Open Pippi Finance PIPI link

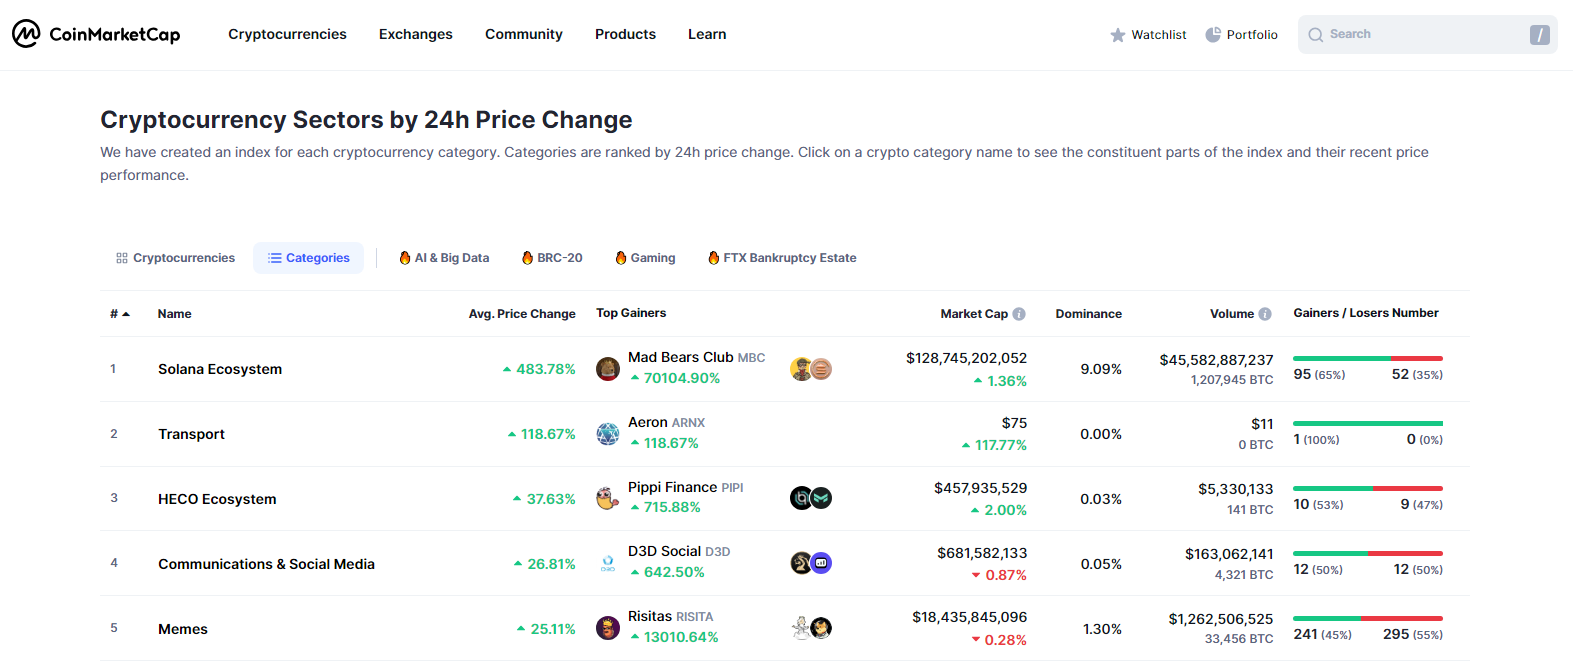[685, 487]
